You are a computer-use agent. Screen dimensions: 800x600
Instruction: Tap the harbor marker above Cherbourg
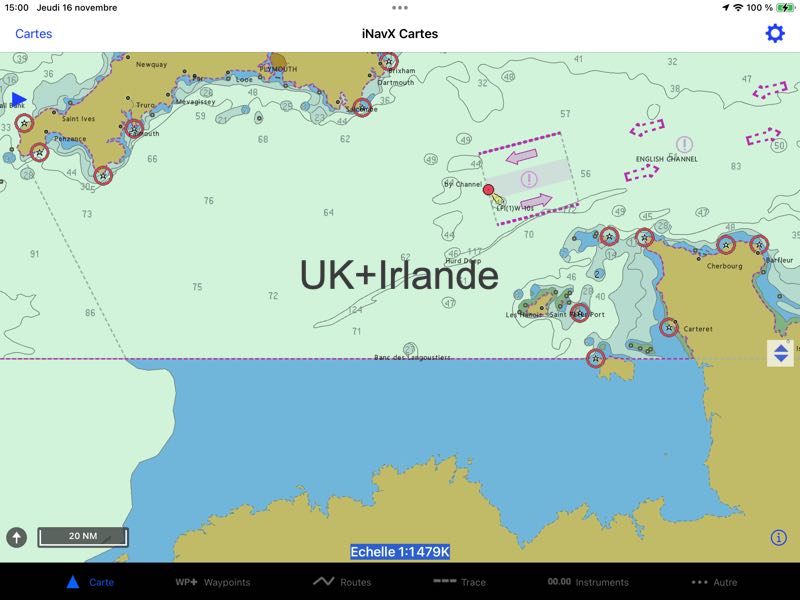(726, 245)
